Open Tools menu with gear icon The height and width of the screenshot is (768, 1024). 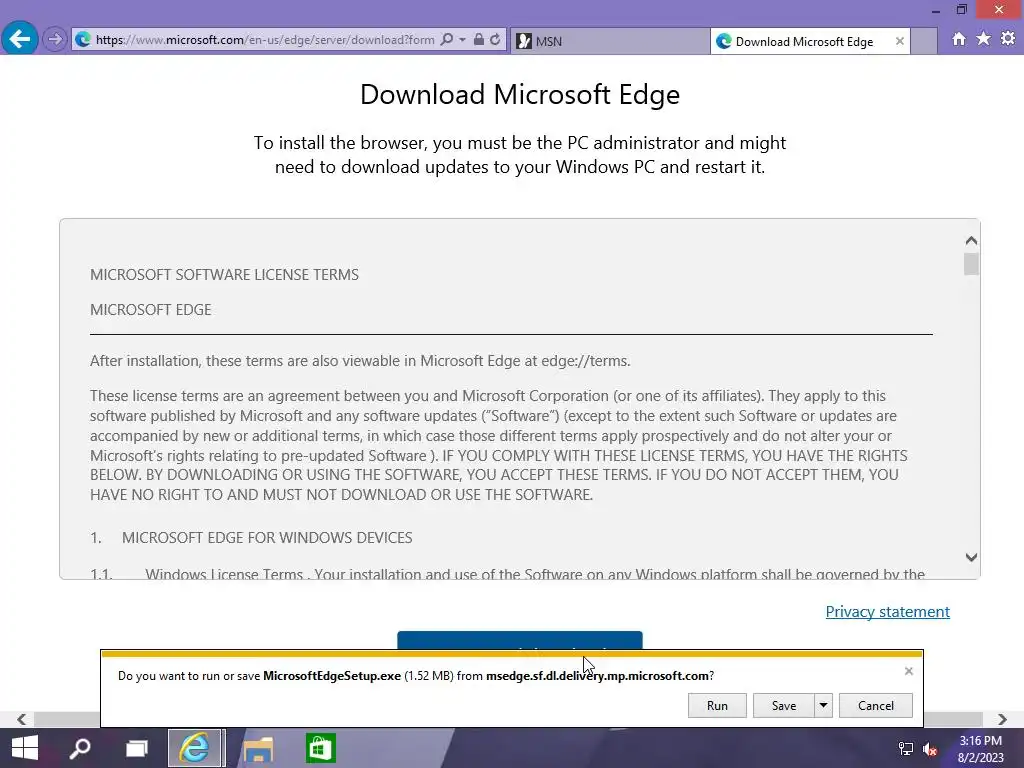click(x=1008, y=39)
